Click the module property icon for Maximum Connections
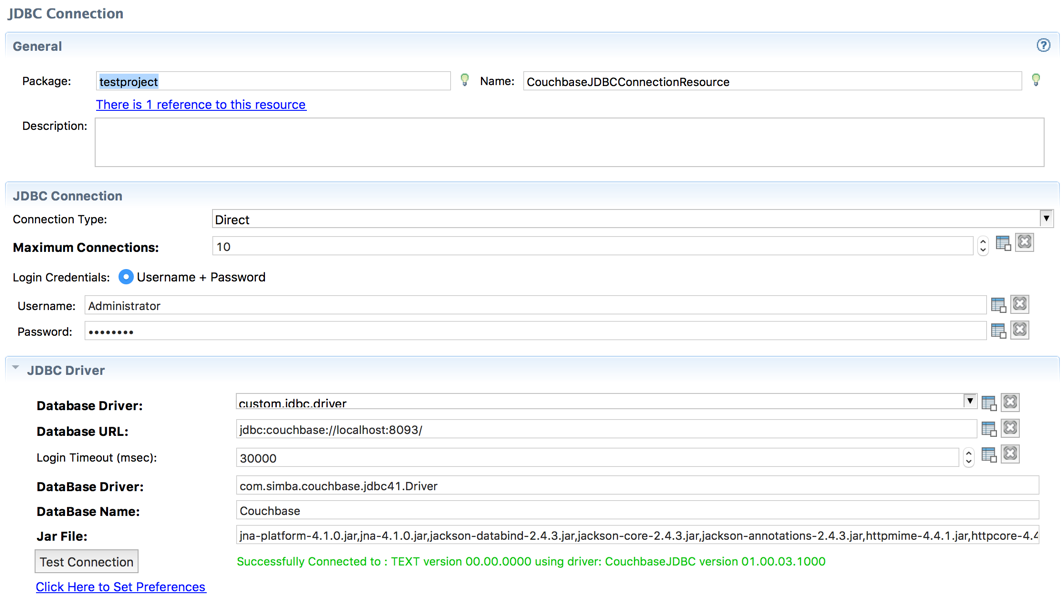Screen dimensions: 1063x602 point(1004,241)
